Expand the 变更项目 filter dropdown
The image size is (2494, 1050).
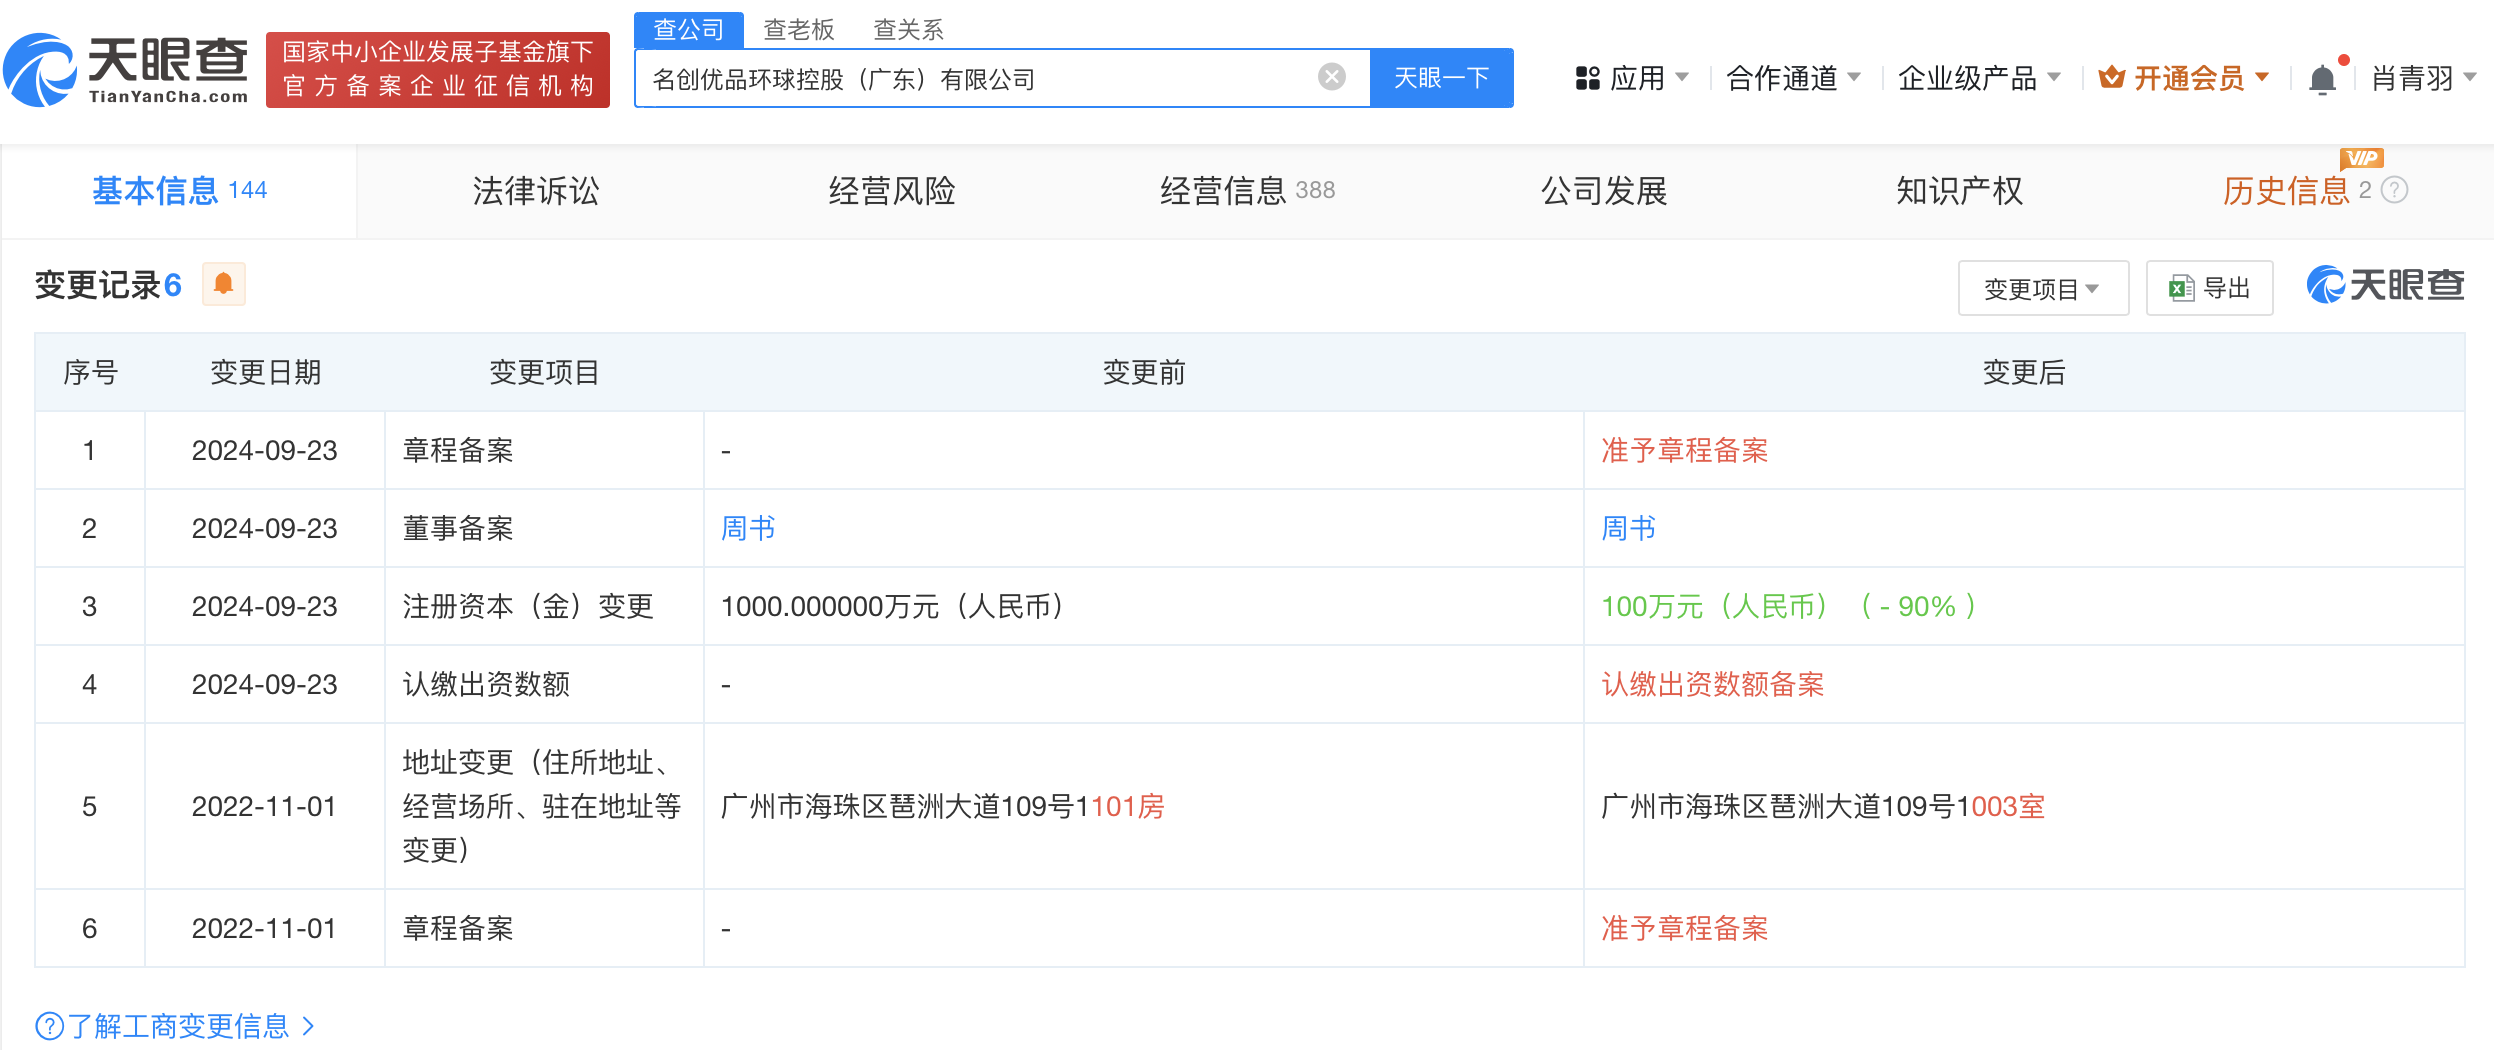tap(2043, 289)
